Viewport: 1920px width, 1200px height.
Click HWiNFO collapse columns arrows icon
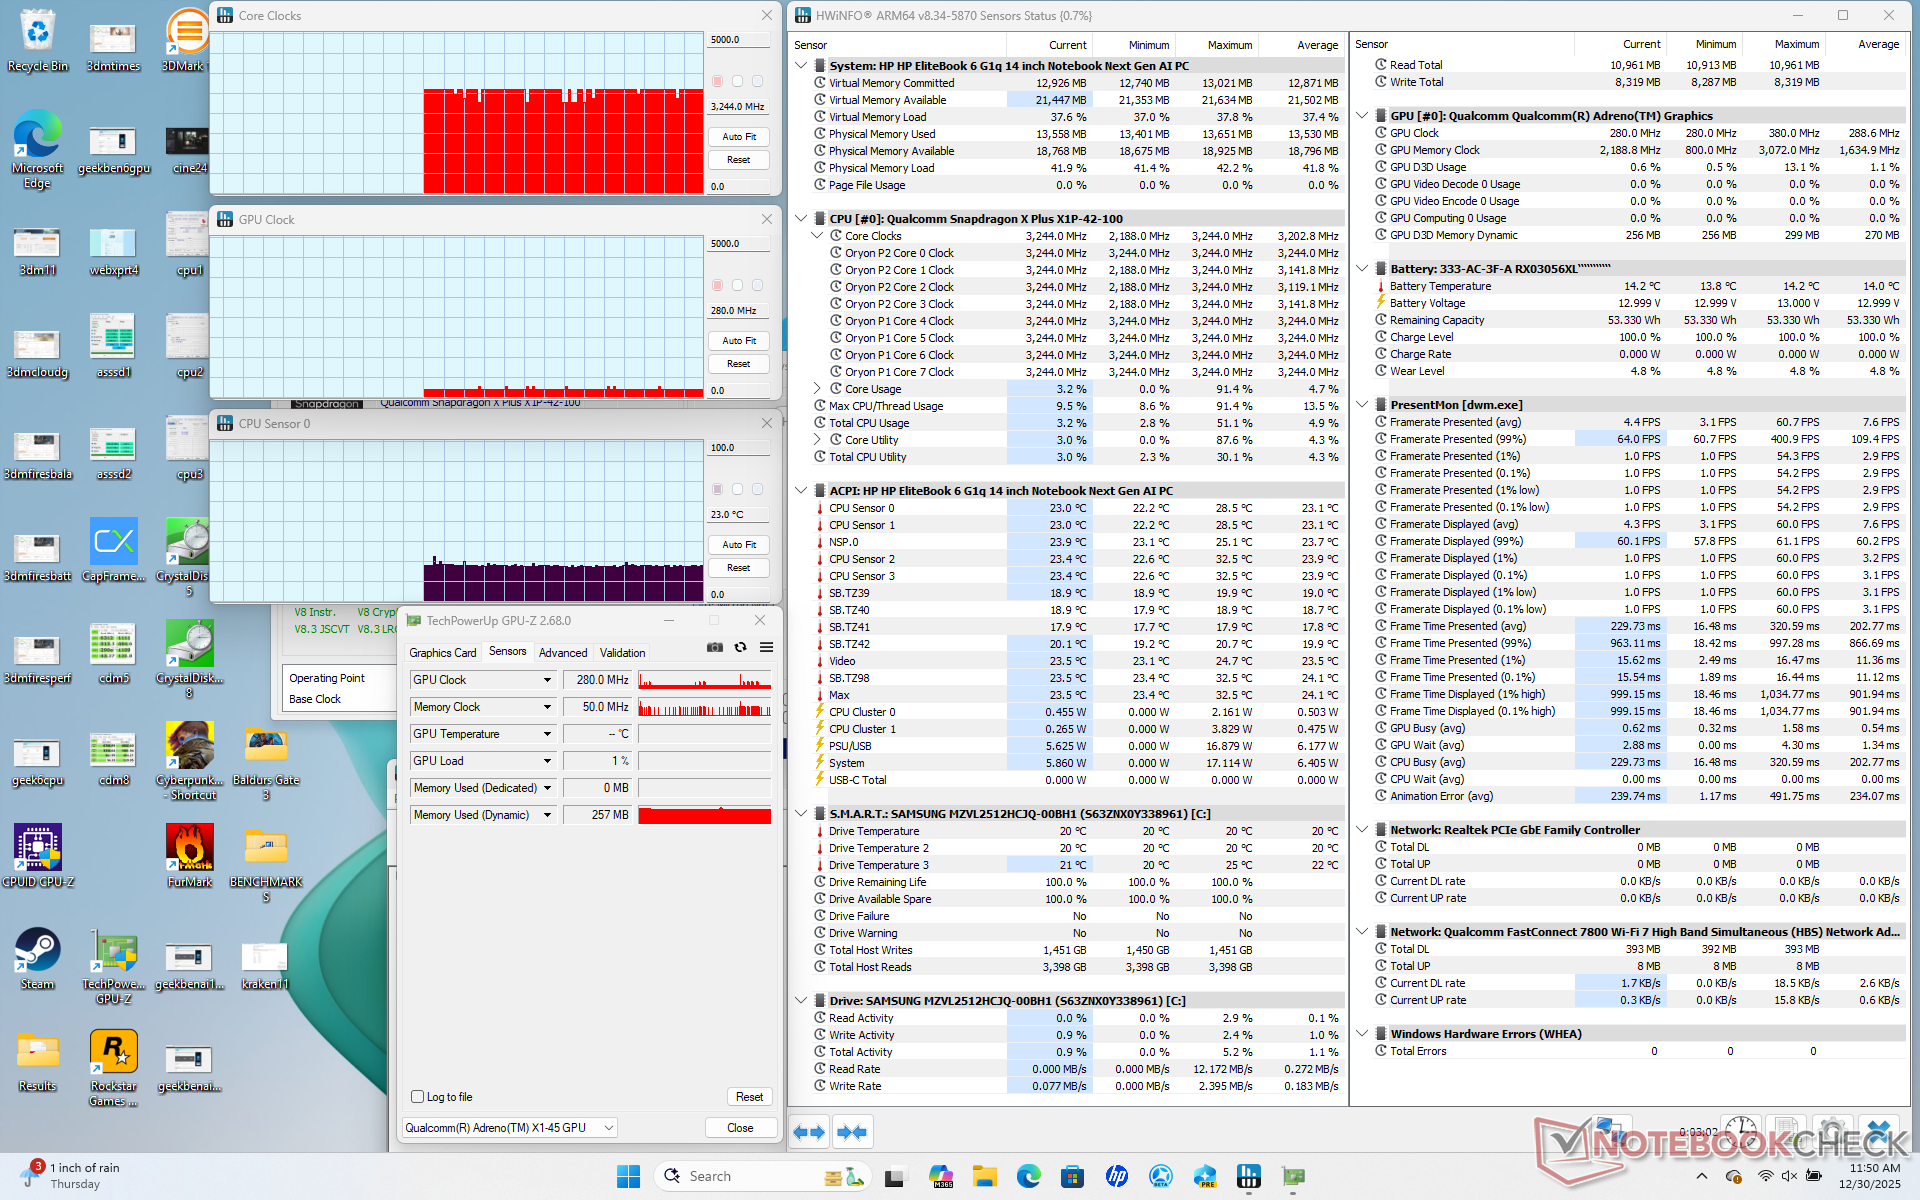click(852, 1132)
